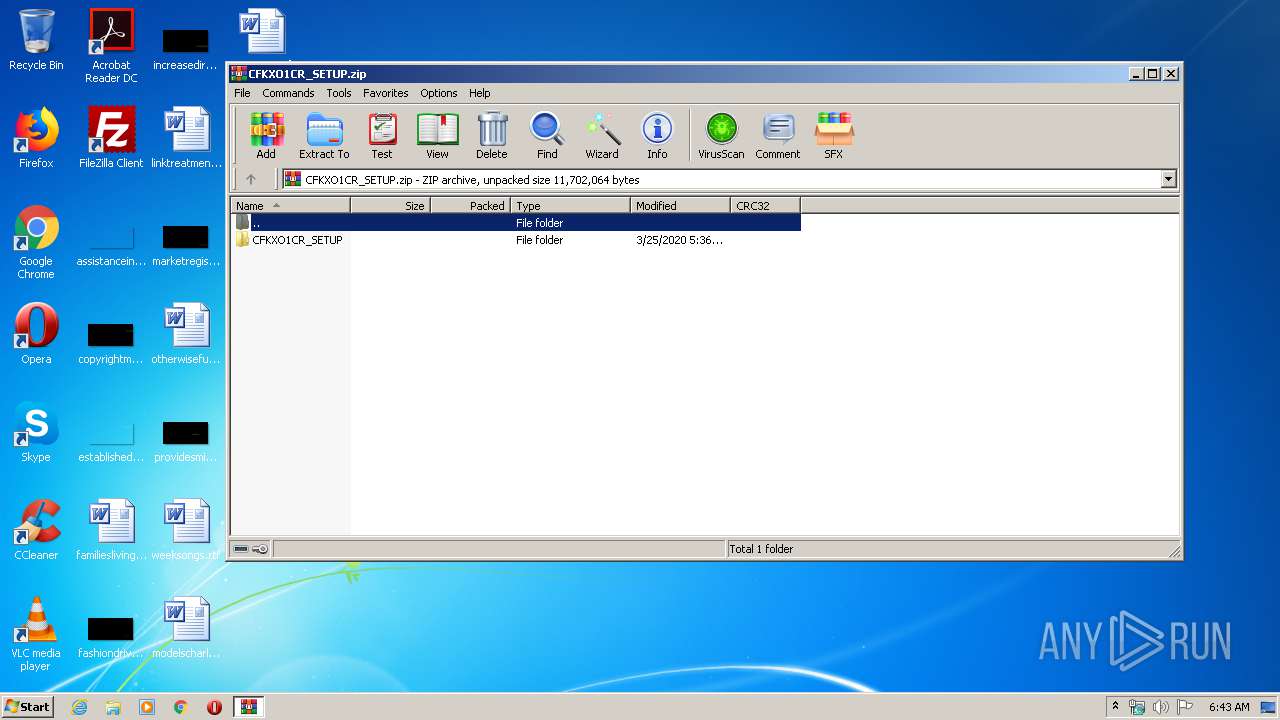The height and width of the screenshot is (720, 1280).
Task: Select the modelscharl document icon
Action: [186, 628]
